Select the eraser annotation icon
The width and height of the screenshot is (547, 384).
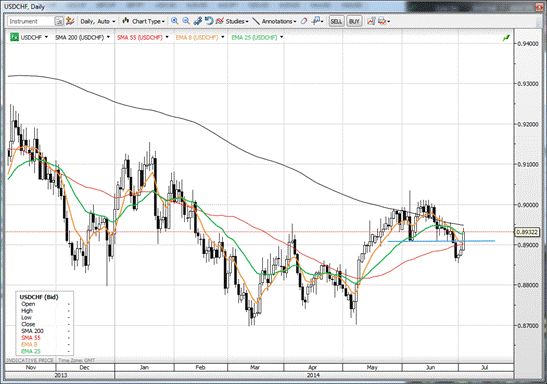coord(304,21)
